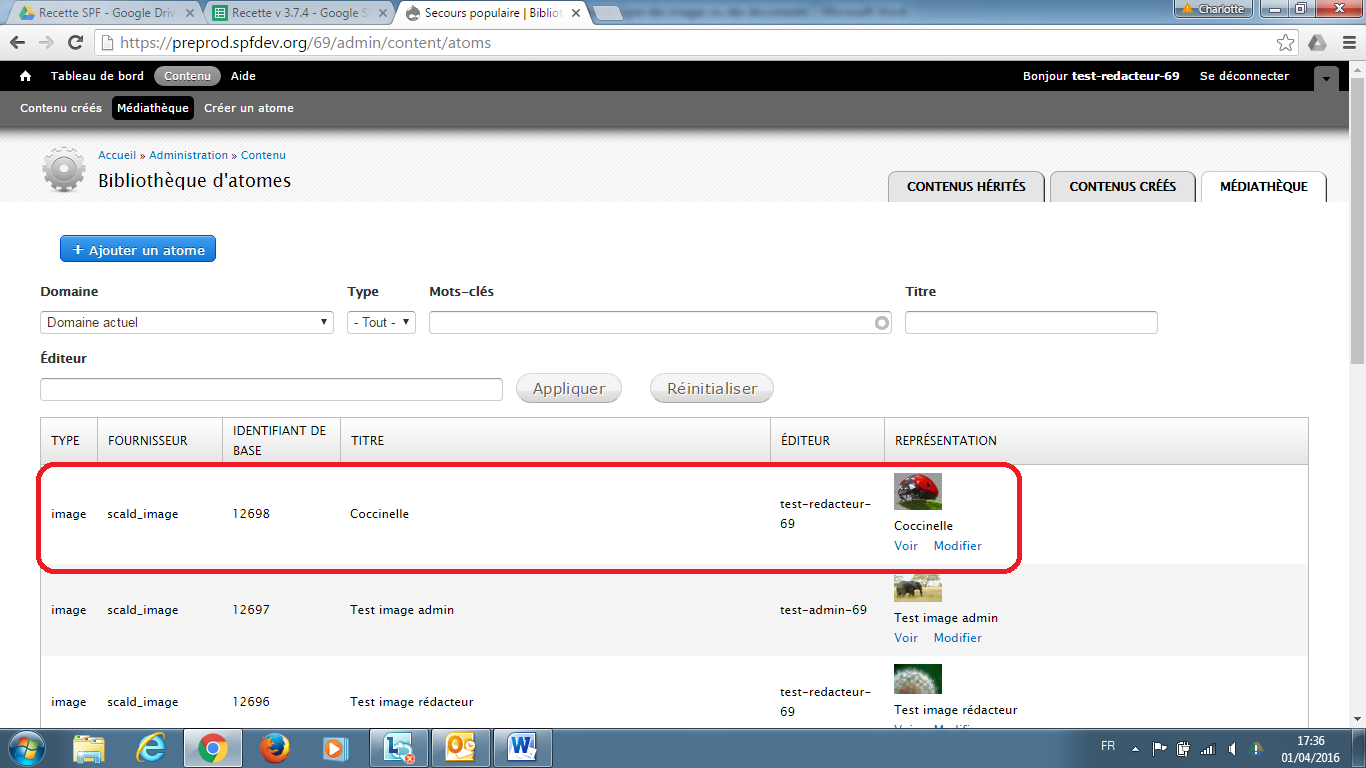1366x768 pixels.
Task: Click the Coccinelle ladybug thumbnail
Action: tap(917, 492)
